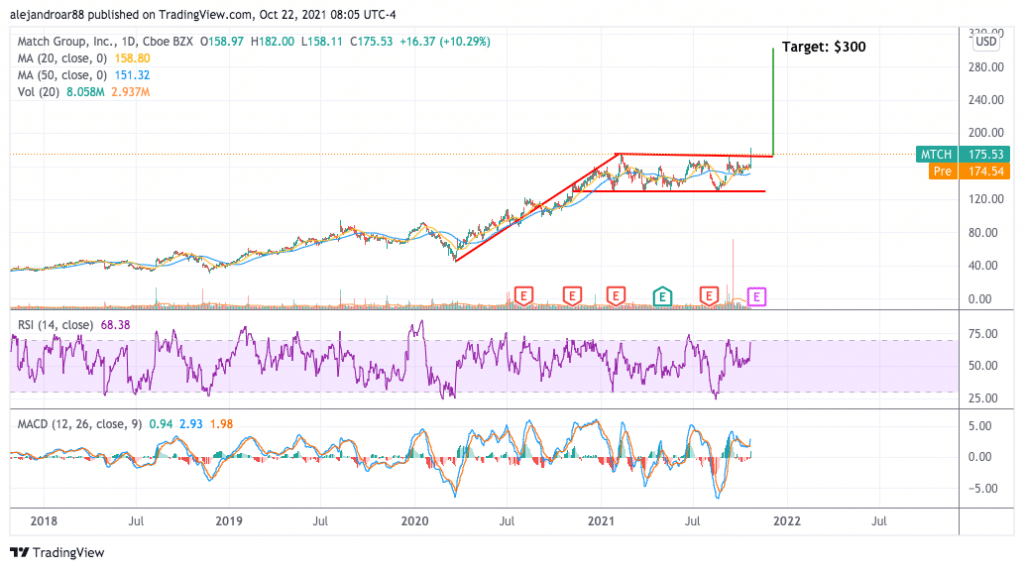The height and width of the screenshot is (570, 1024).
Task: Click the 200.00 price axis label
Action: pos(986,133)
